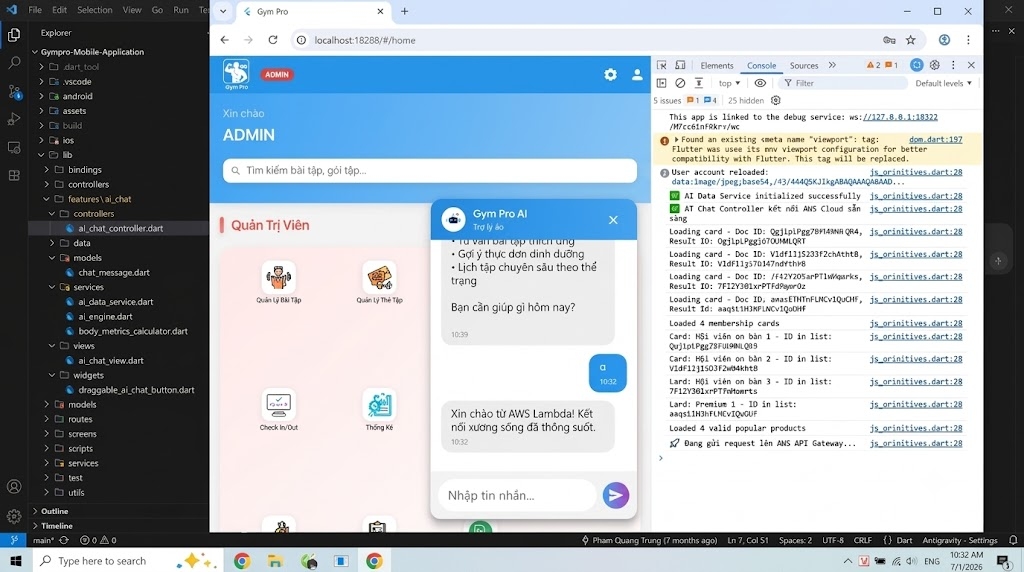This screenshot has width=1024, height=572.
Task: Open Check In/Out tile
Action: pos(279,410)
